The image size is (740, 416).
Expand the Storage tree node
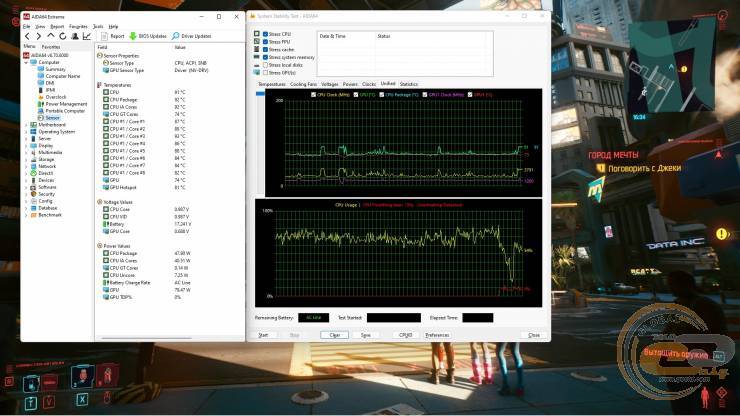(x=26, y=160)
